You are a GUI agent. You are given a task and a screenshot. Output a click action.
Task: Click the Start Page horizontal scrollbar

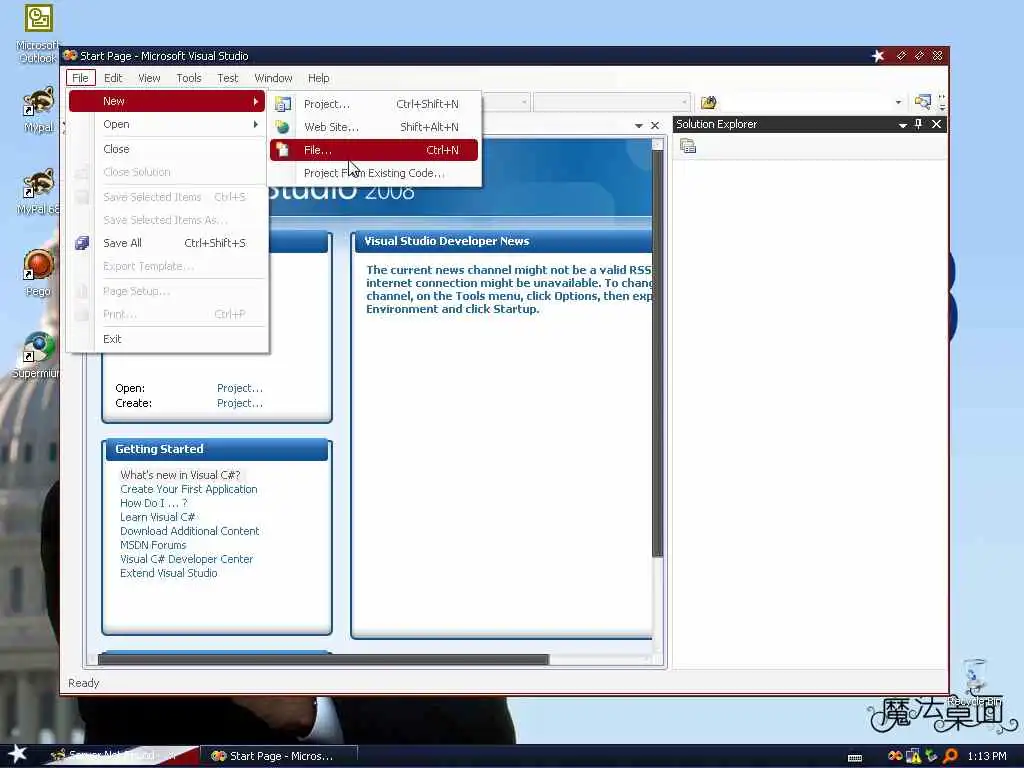tap(323, 660)
